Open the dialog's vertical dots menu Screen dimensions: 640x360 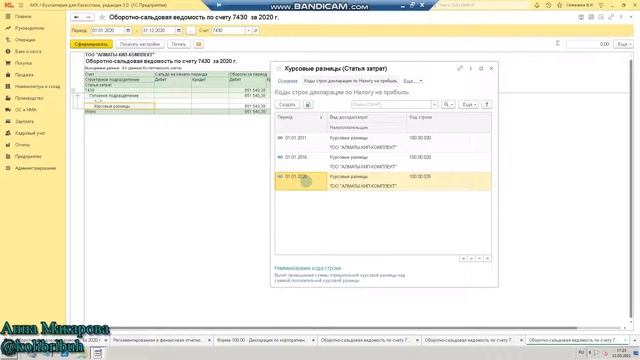[x=471, y=69]
